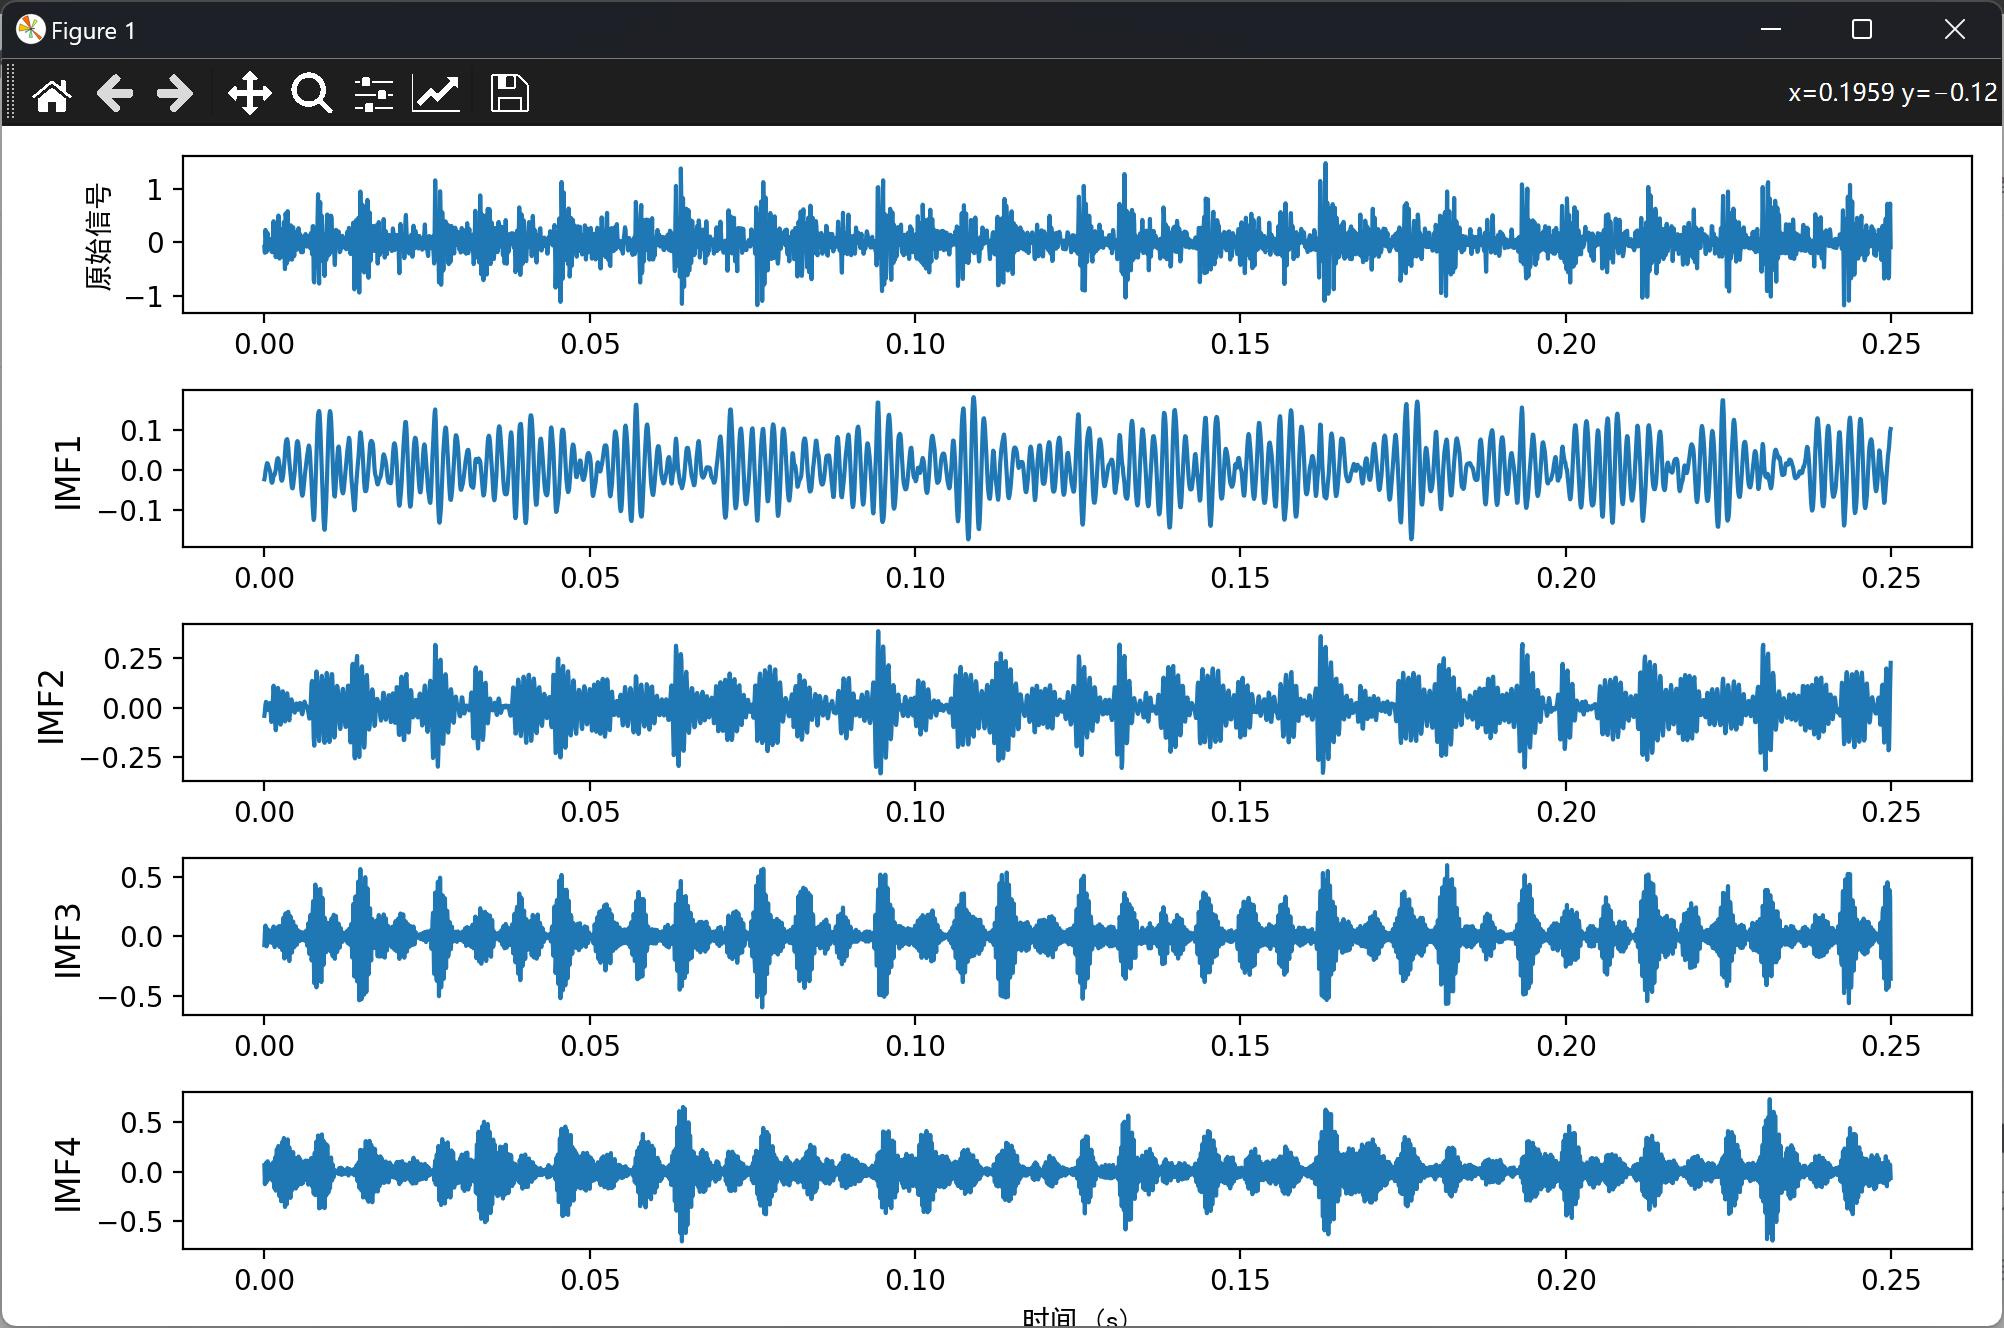Viewport: 2004px width, 1328px height.
Task: Click the Home reset view icon
Action: tap(52, 94)
